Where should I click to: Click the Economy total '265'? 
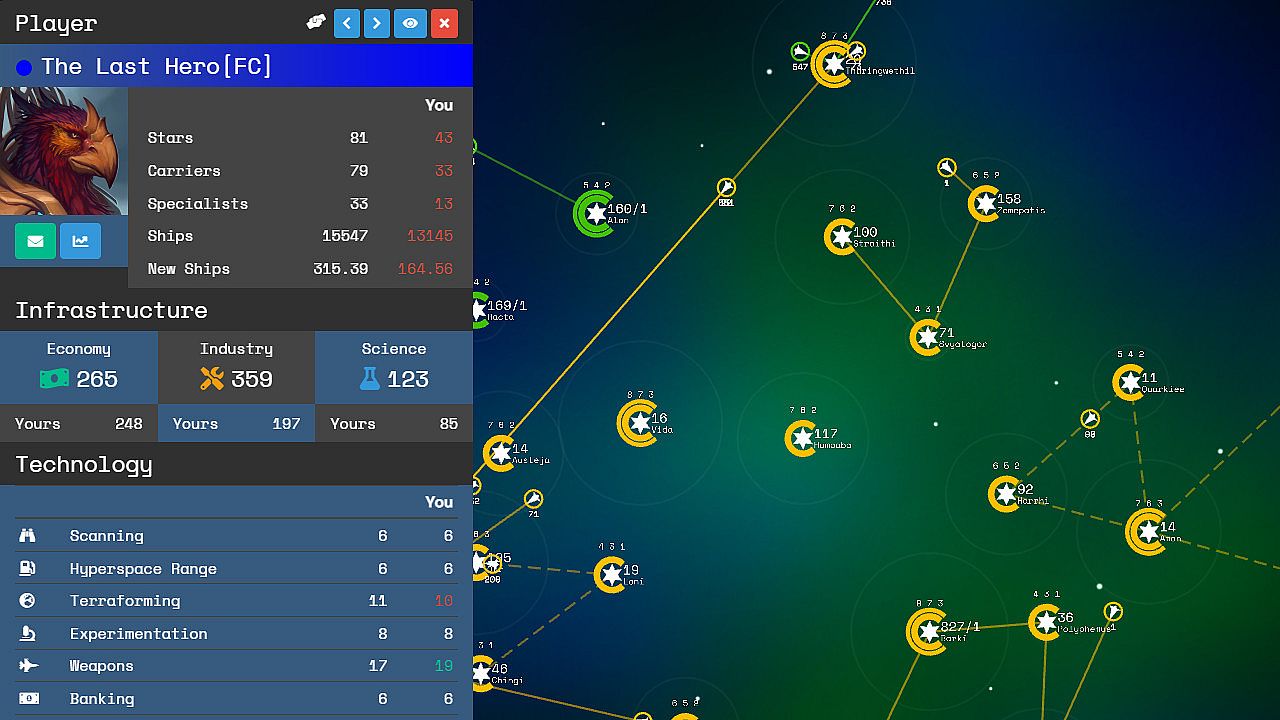(97, 379)
